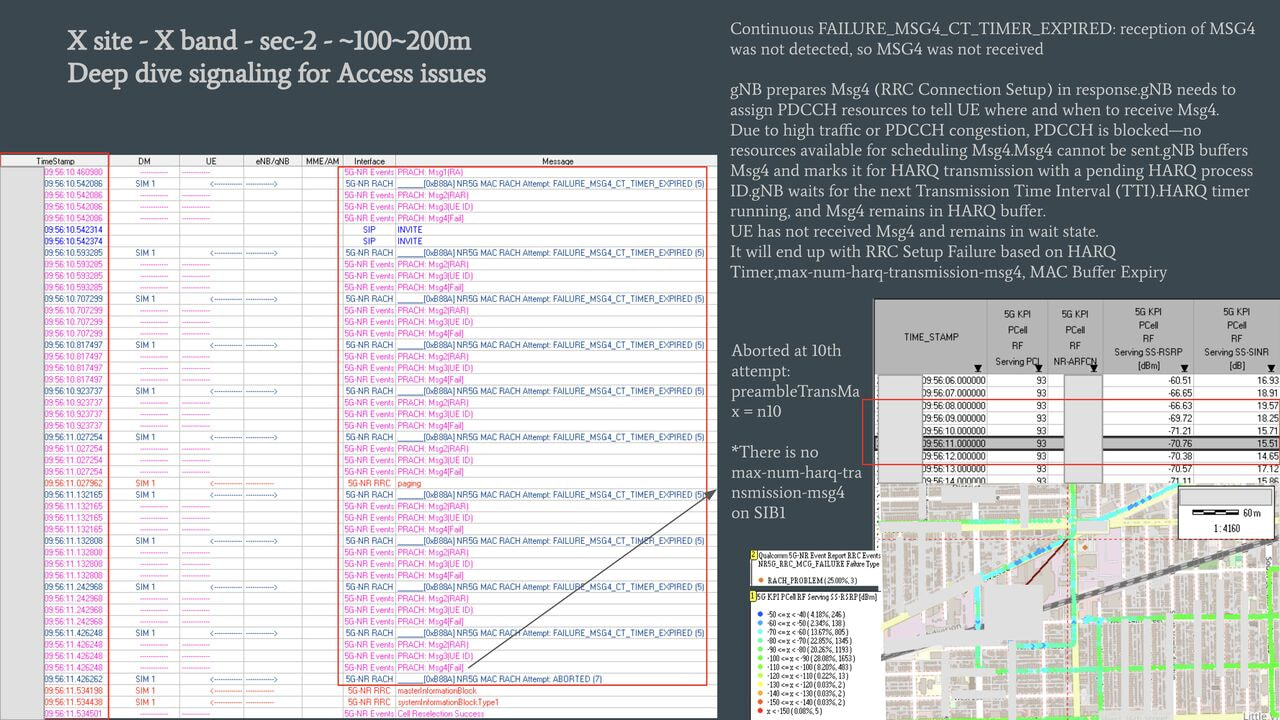Click the green -100<=x<-90 legend dot
This screenshot has width=1280, height=720.
point(762,659)
